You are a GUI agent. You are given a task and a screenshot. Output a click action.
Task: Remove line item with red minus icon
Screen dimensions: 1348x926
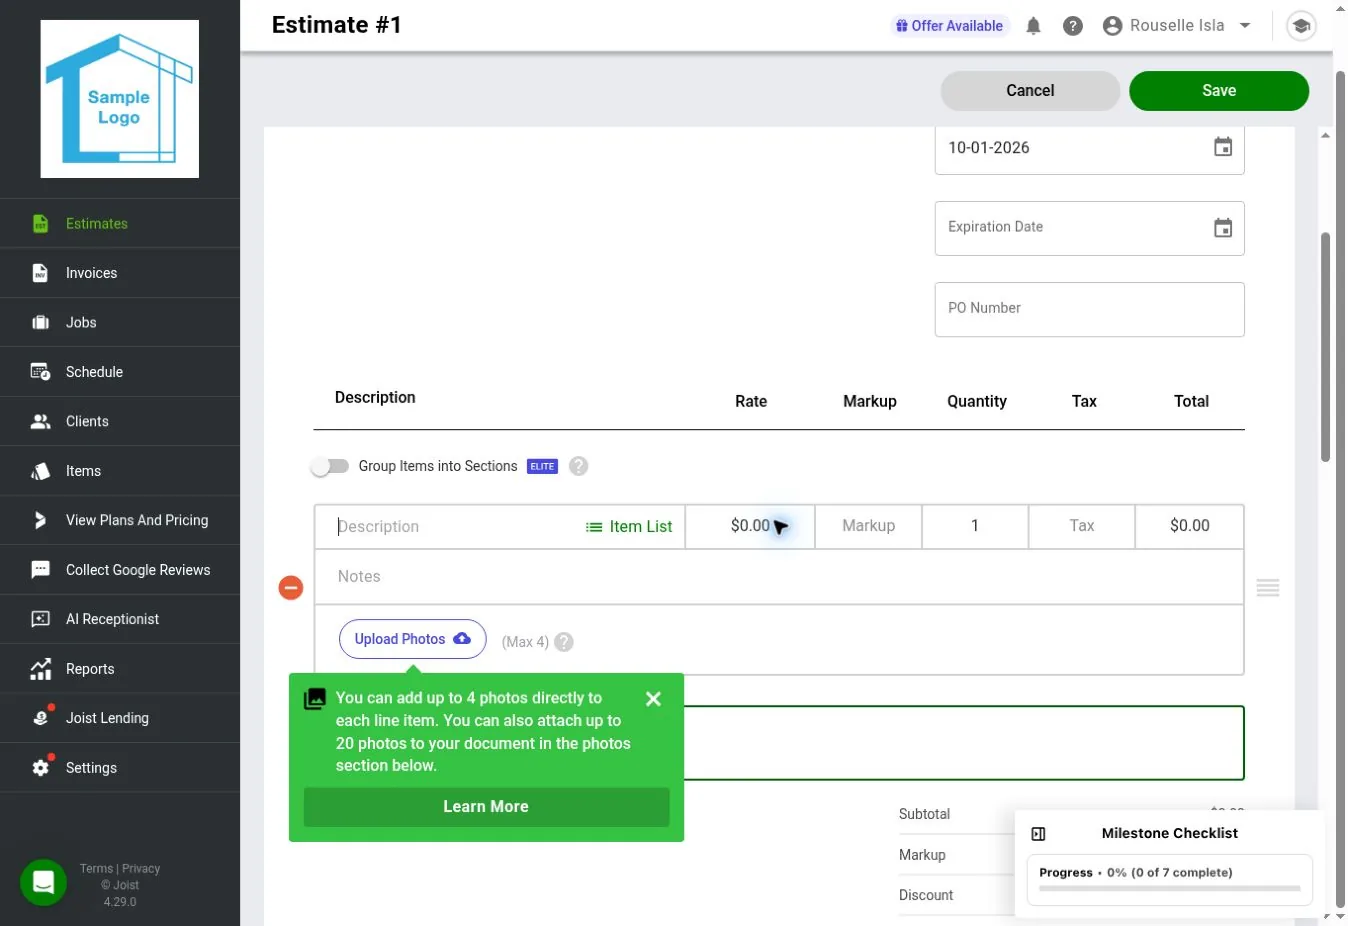point(291,588)
